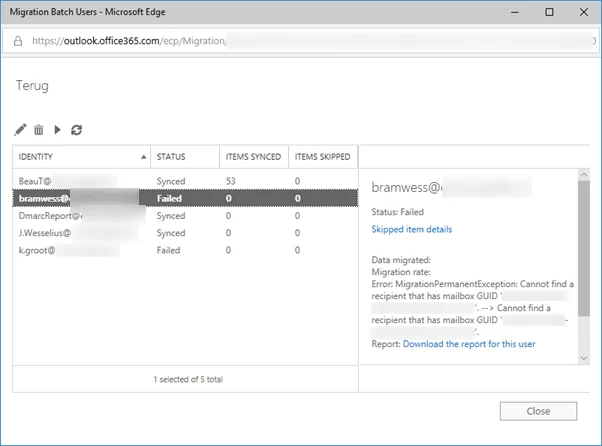Click the pencil edit icon
The image size is (602, 446).
point(20,130)
